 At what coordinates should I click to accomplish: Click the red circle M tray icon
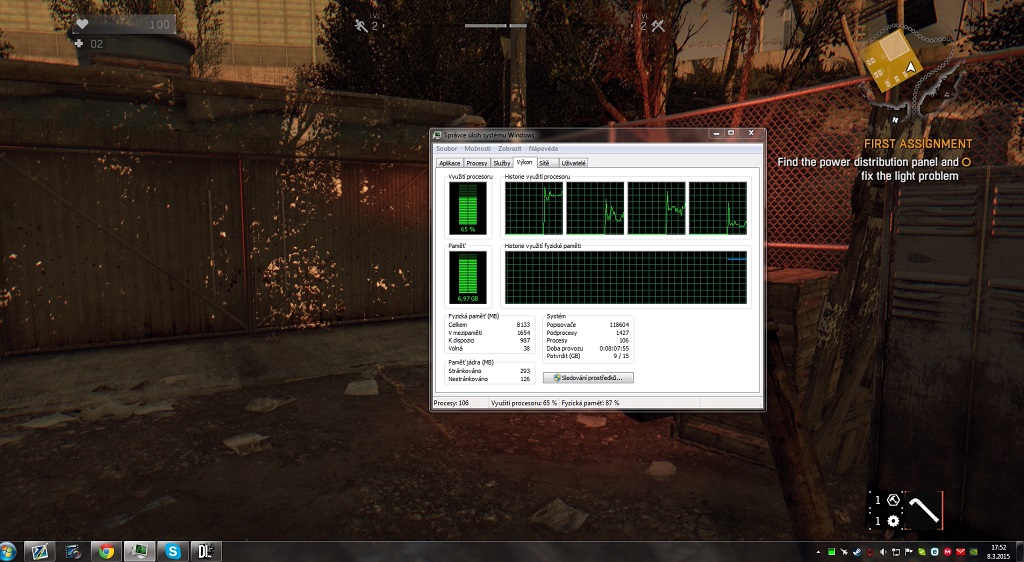(x=948, y=552)
